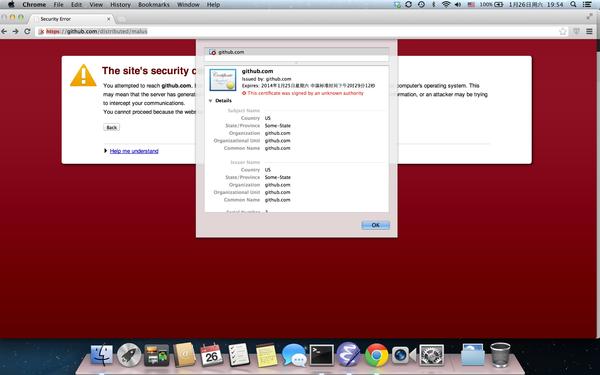Click the Expires date line
Image resolution: width=600 pixels, height=375 pixels.
pyautogui.click(x=308, y=86)
